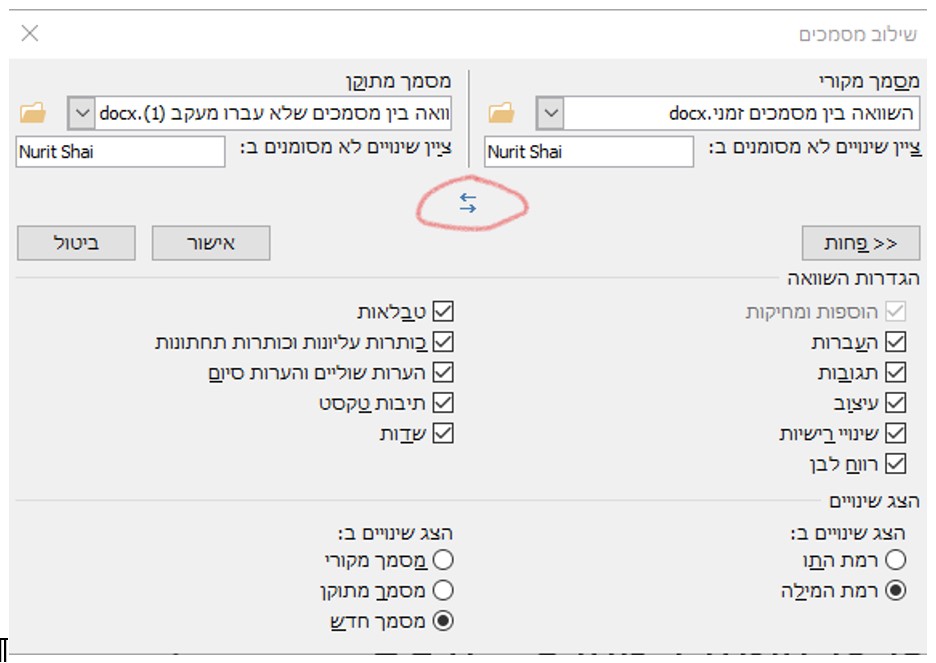Screen dimensions: 936x663
Task: Toggle the תגובות checkbox
Action: click(x=895, y=372)
